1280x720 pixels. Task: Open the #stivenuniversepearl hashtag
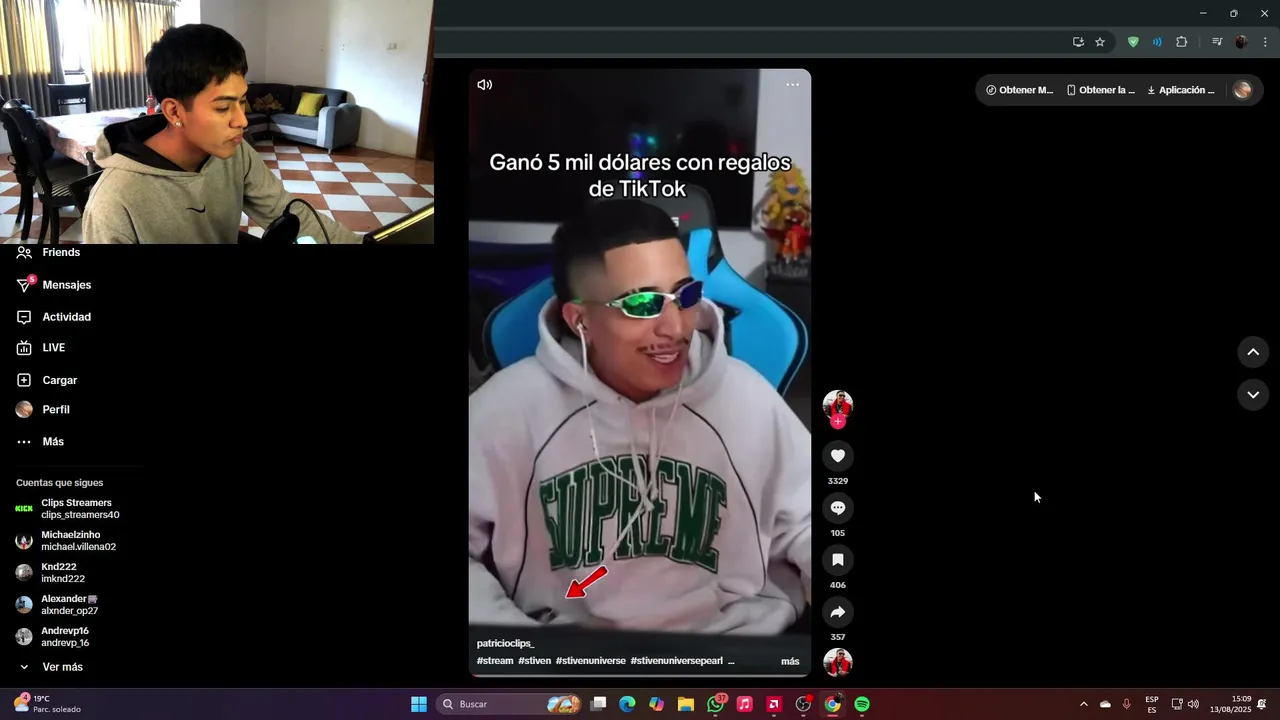(676, 661)
